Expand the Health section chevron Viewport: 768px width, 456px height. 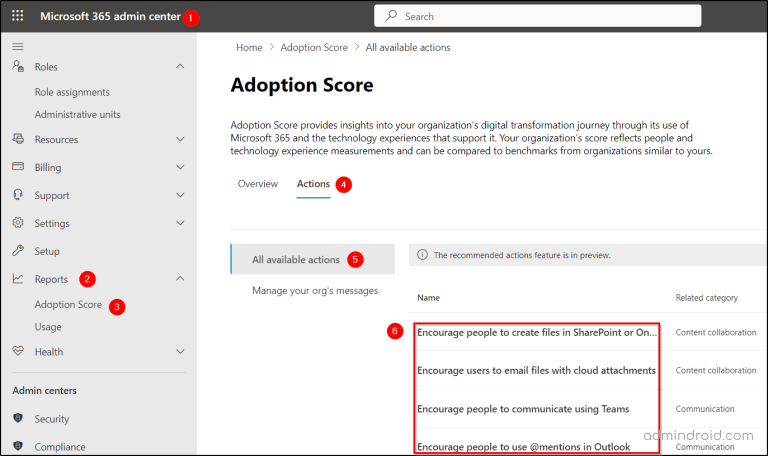[180, 351]
